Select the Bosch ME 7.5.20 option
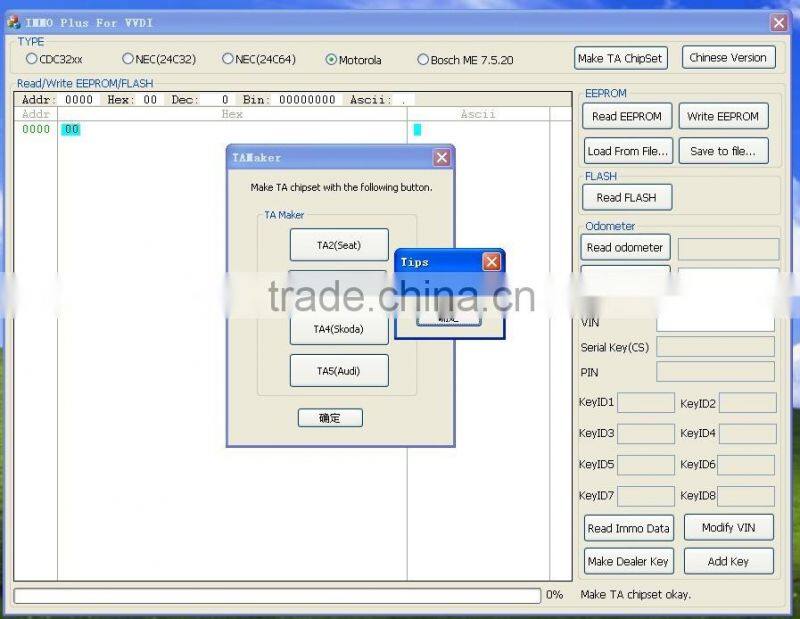This screenshot has width=800, height=619. click(x=423, y=59)
